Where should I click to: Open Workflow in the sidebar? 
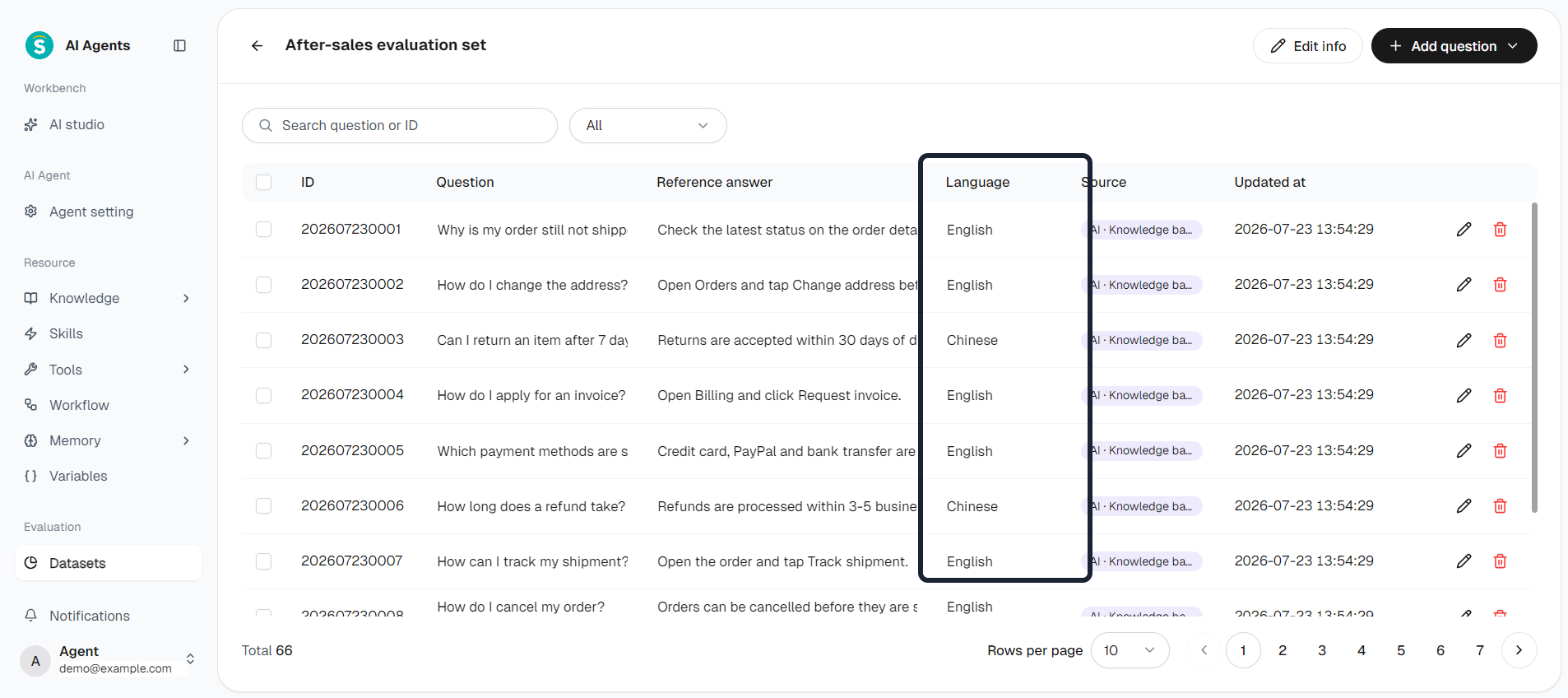pos(108,405)
